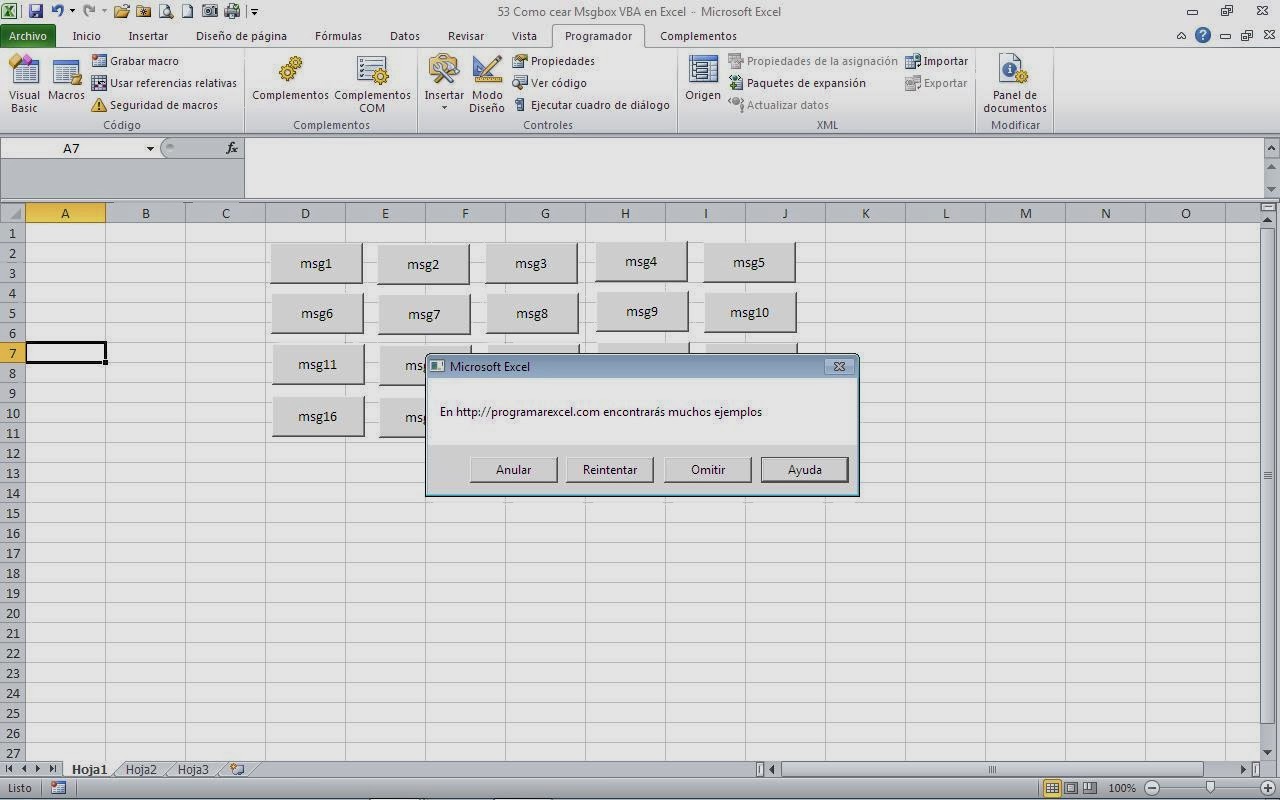Viewport: 1280px width, 800px height.
Task: Start Grabar macro recording
Action: tap(135, 61)
